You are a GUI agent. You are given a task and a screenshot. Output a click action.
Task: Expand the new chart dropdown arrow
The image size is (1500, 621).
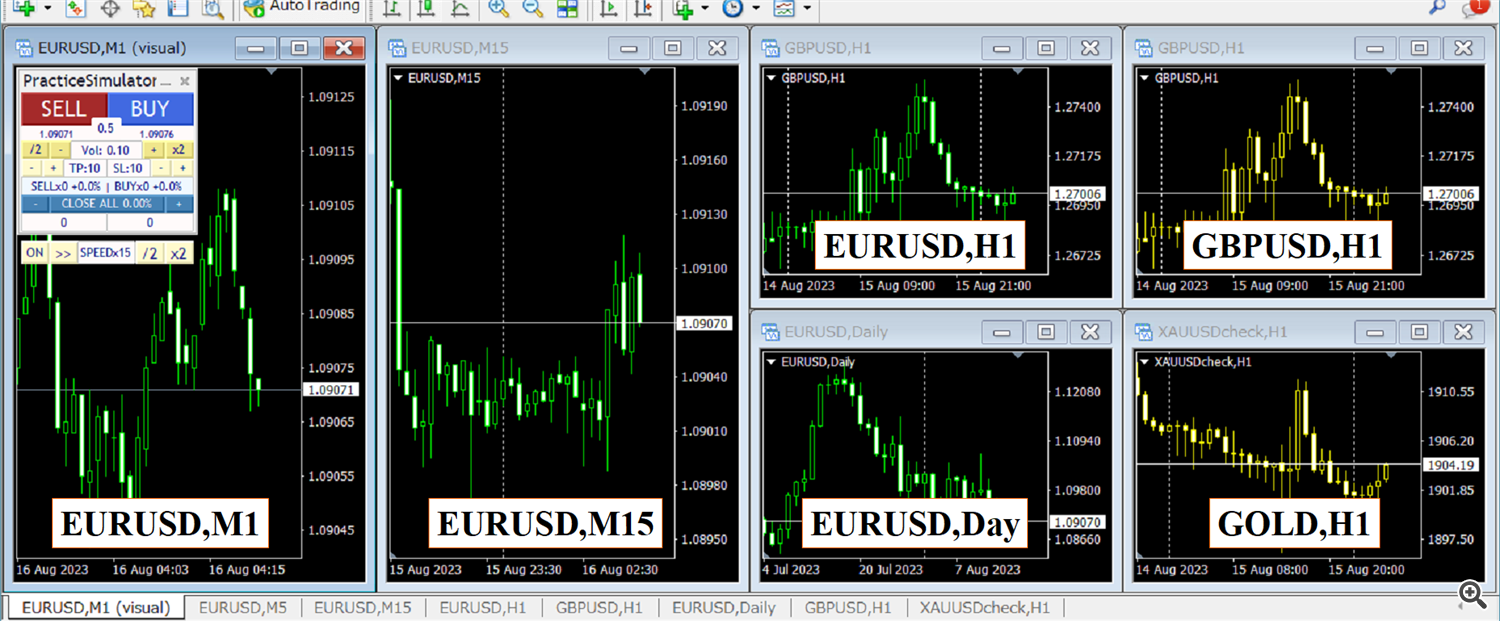47,8
